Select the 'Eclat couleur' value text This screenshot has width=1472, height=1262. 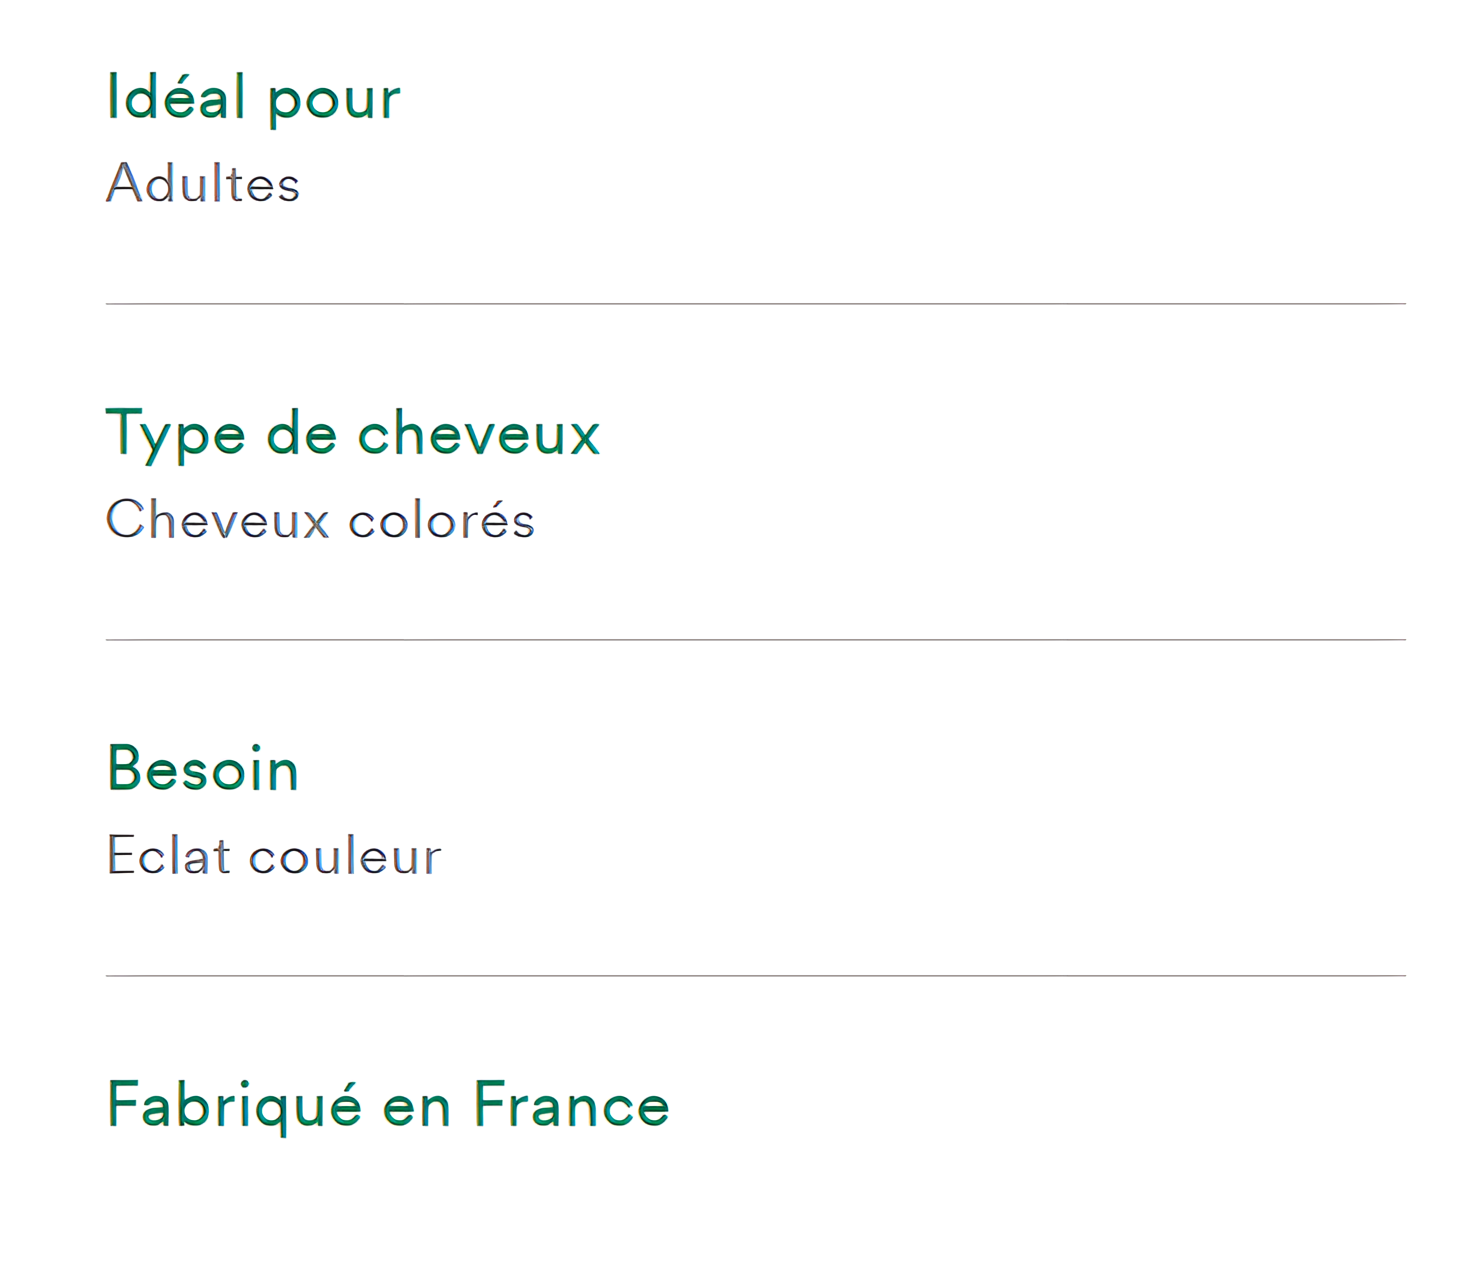(x=274, y=856)
